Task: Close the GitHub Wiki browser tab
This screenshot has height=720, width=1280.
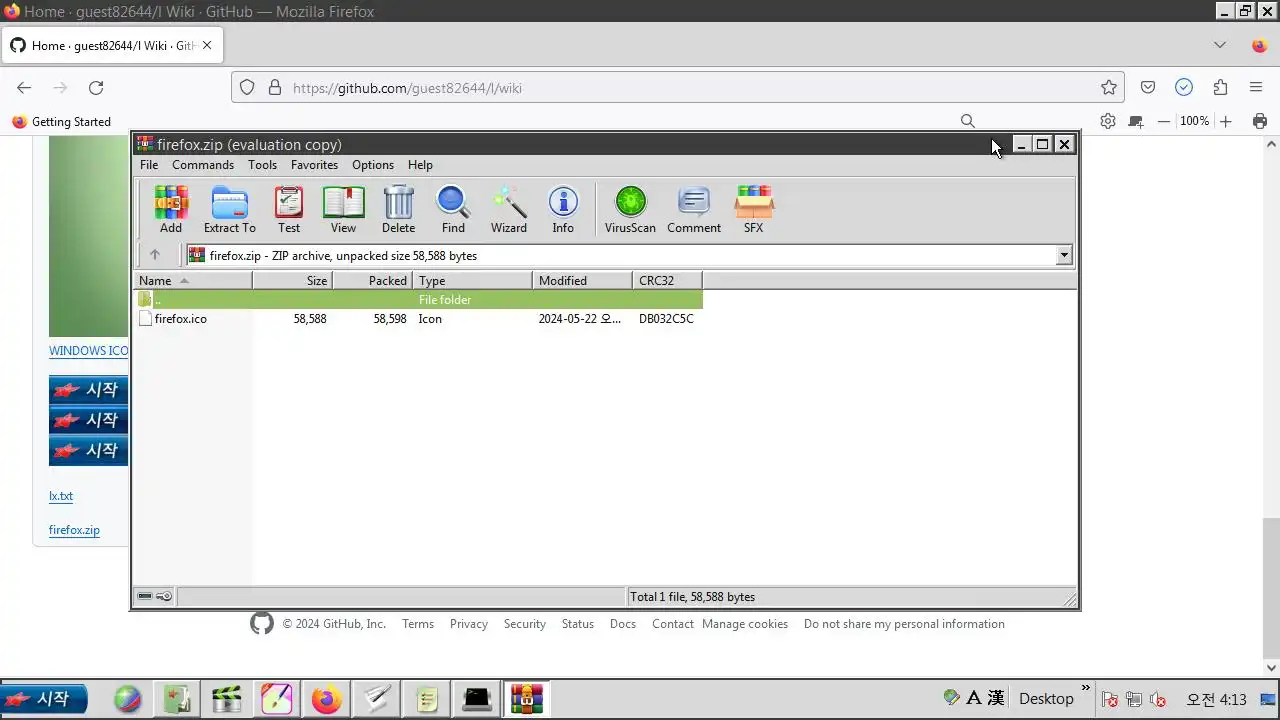Action: point(207,45)
